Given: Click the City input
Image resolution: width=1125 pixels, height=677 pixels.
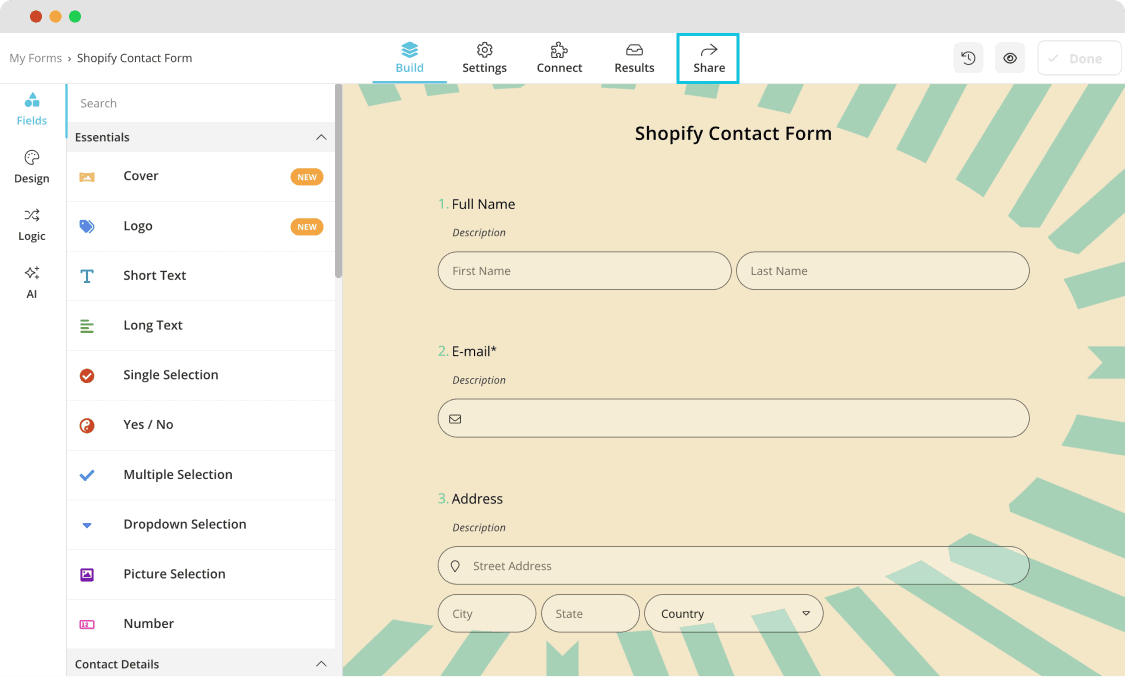Looking at the screenshot, I should coord(487,614).
